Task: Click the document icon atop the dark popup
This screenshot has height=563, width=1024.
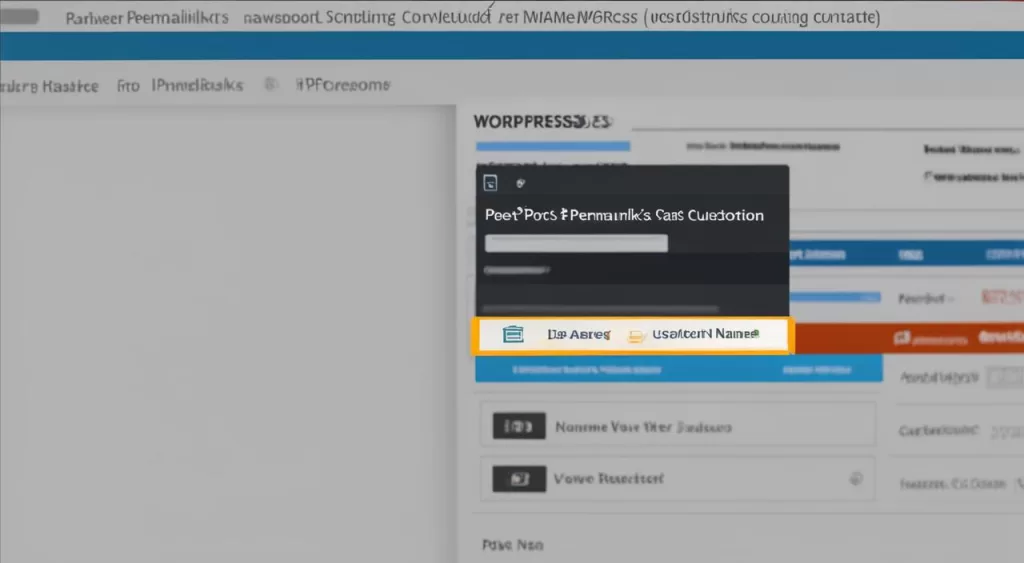Action: (490, 184)
